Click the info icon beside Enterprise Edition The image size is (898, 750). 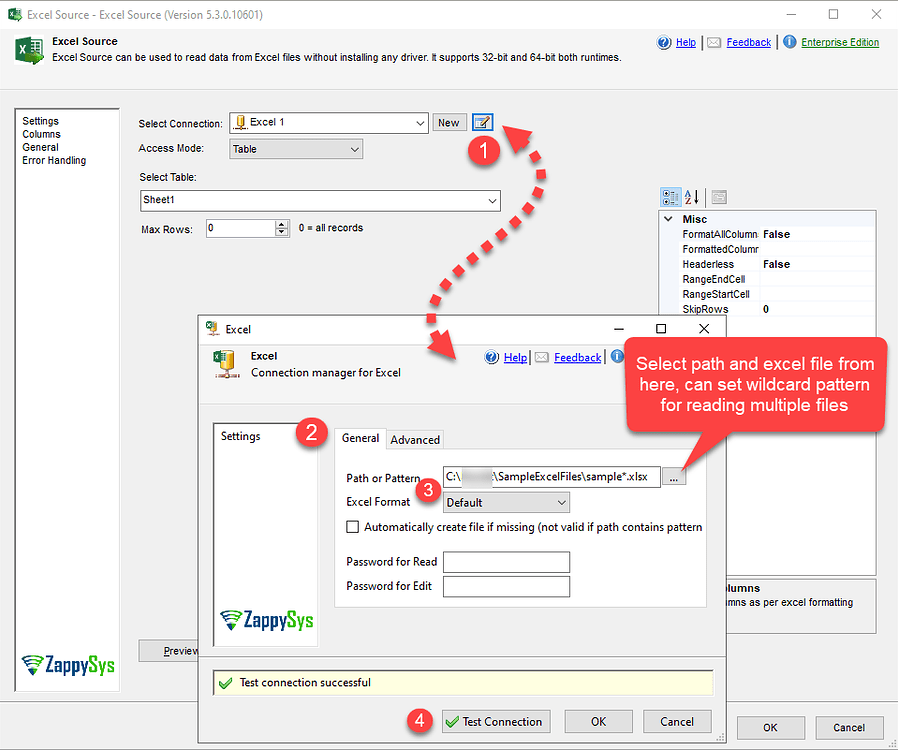pos(789,42)
